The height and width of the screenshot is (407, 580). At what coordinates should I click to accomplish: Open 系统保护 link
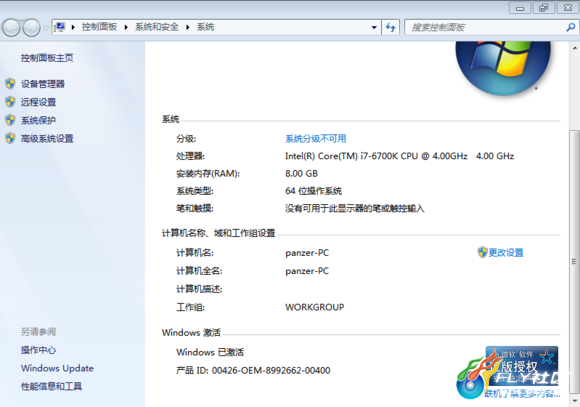coord(38,120)
